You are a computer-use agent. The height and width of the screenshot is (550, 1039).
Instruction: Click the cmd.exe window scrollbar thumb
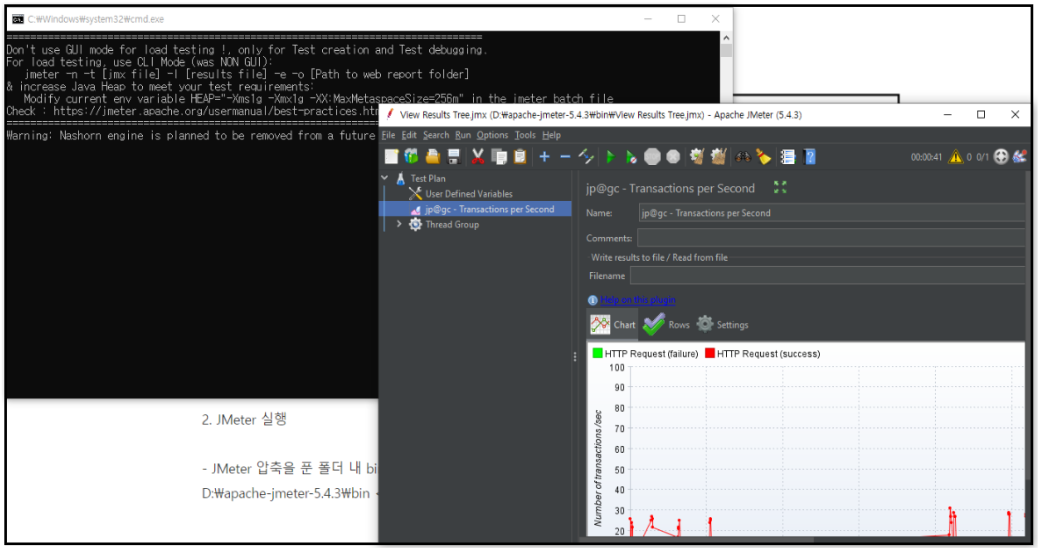pos(726,51)
